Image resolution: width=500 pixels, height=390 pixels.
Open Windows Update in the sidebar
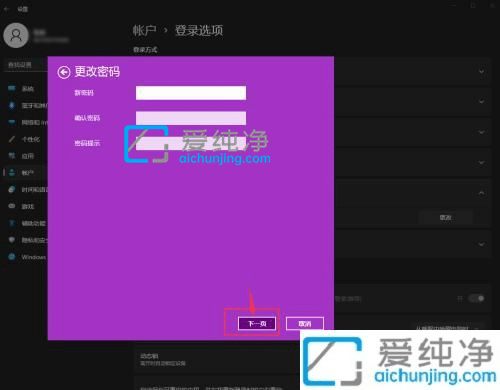(x=27, y=257)
